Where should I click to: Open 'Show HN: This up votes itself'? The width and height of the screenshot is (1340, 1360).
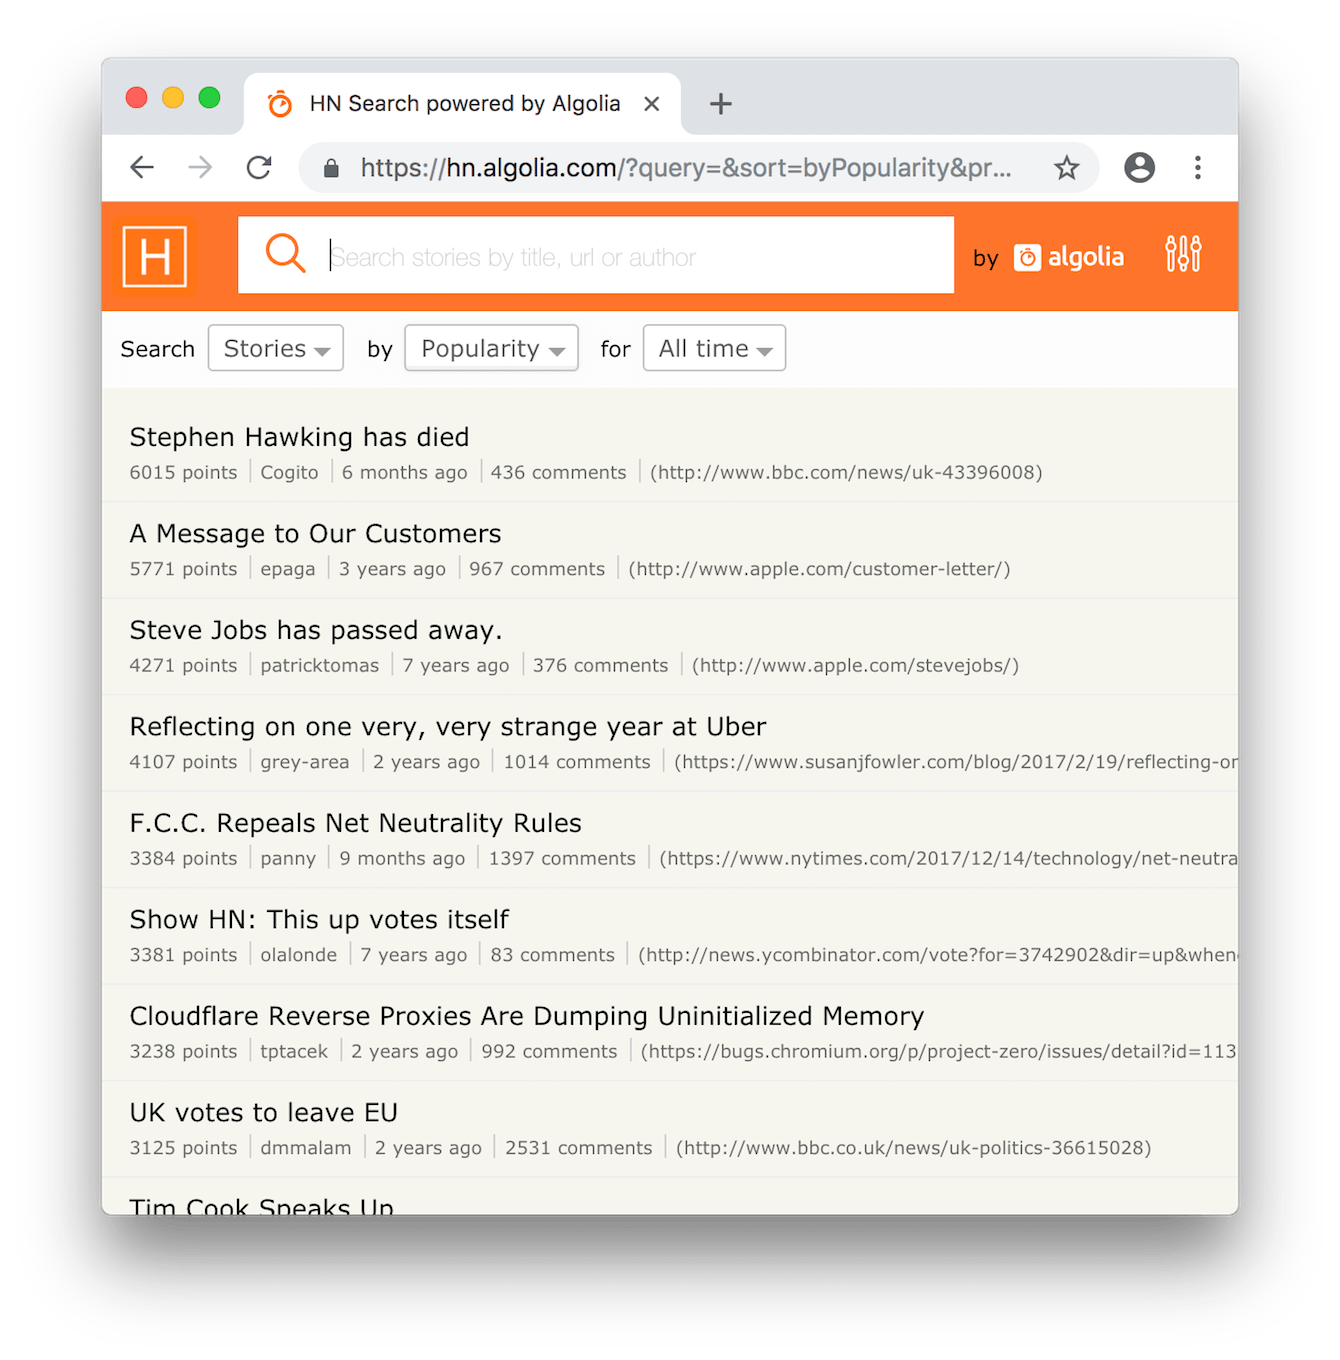point(319,919)
